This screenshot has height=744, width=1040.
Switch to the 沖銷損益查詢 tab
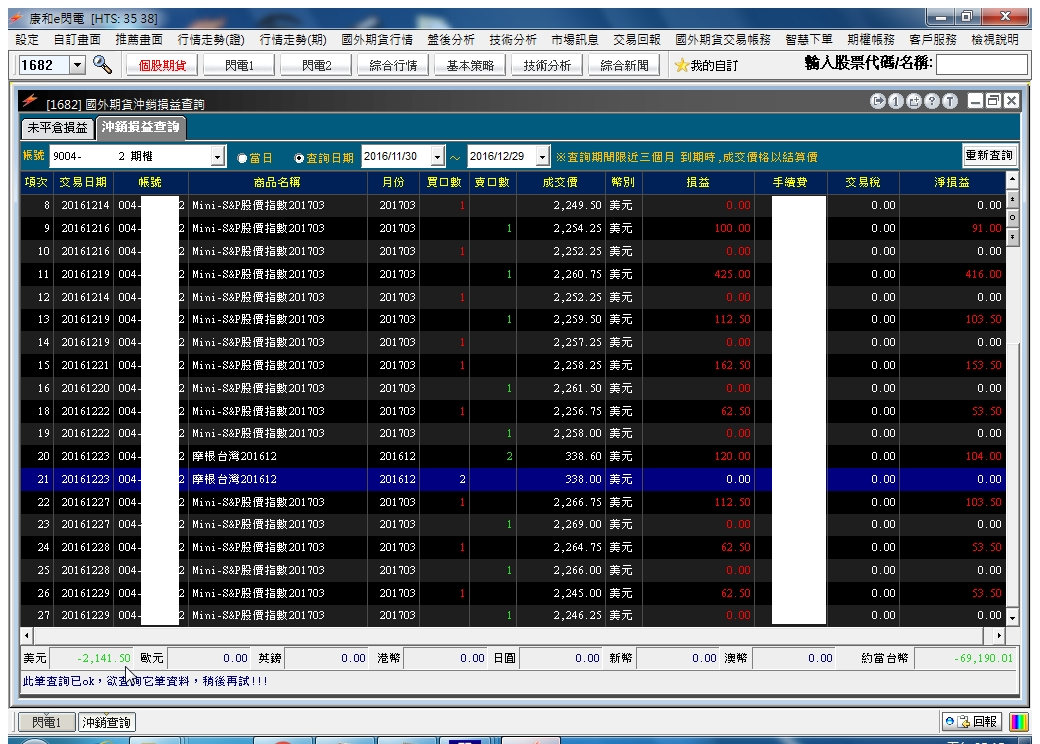[141, 127]
